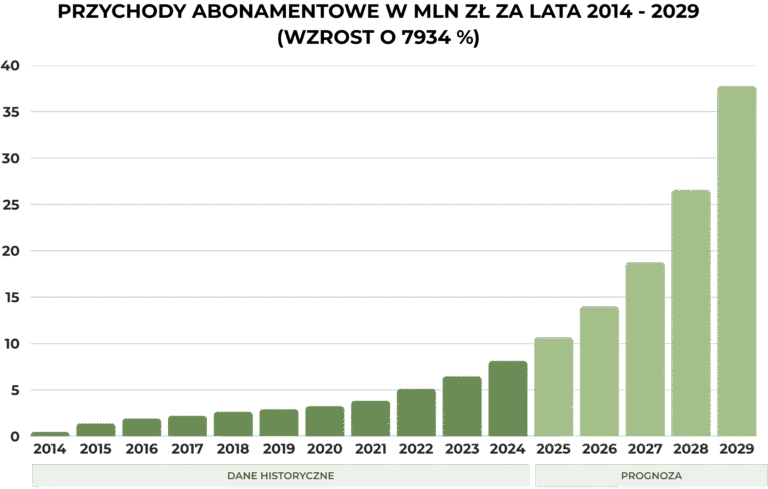This screenshot has width=768, height=489.
Task: Click the 10 value on y-axis
Action: pos(11,344)
